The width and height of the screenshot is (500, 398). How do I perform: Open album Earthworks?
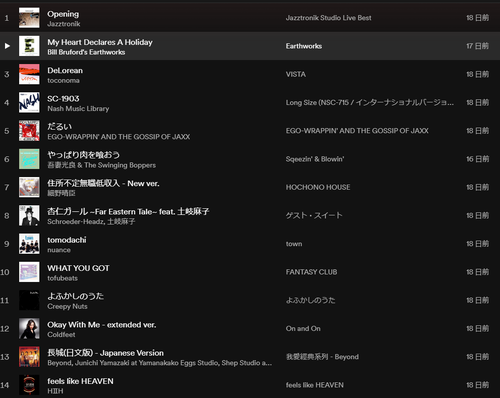tap(304, 46)
